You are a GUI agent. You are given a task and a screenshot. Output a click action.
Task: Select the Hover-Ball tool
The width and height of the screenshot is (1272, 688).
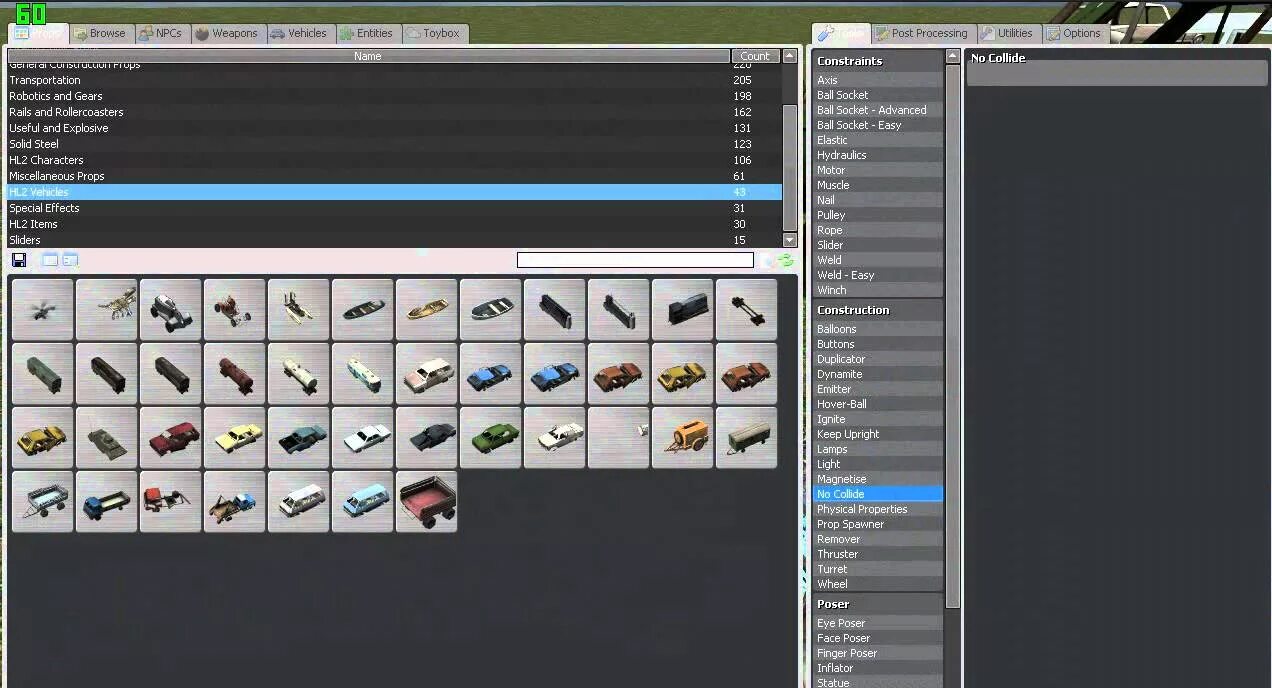point(878,404)
